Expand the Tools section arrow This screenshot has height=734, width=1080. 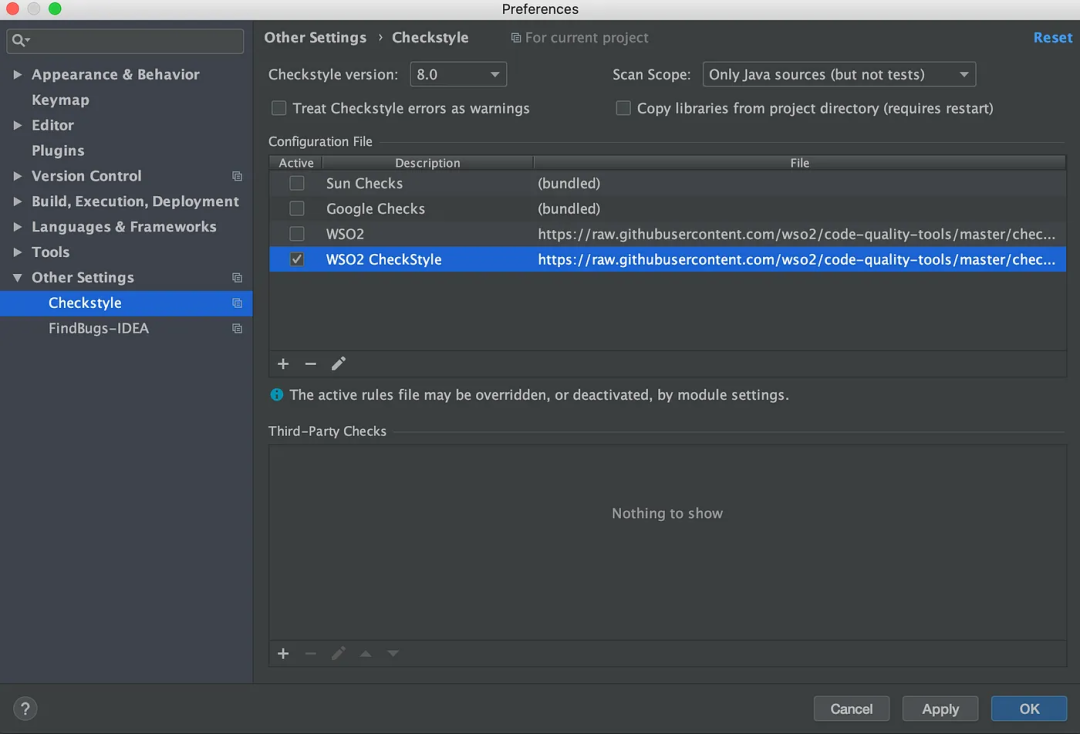coord(18,252)
